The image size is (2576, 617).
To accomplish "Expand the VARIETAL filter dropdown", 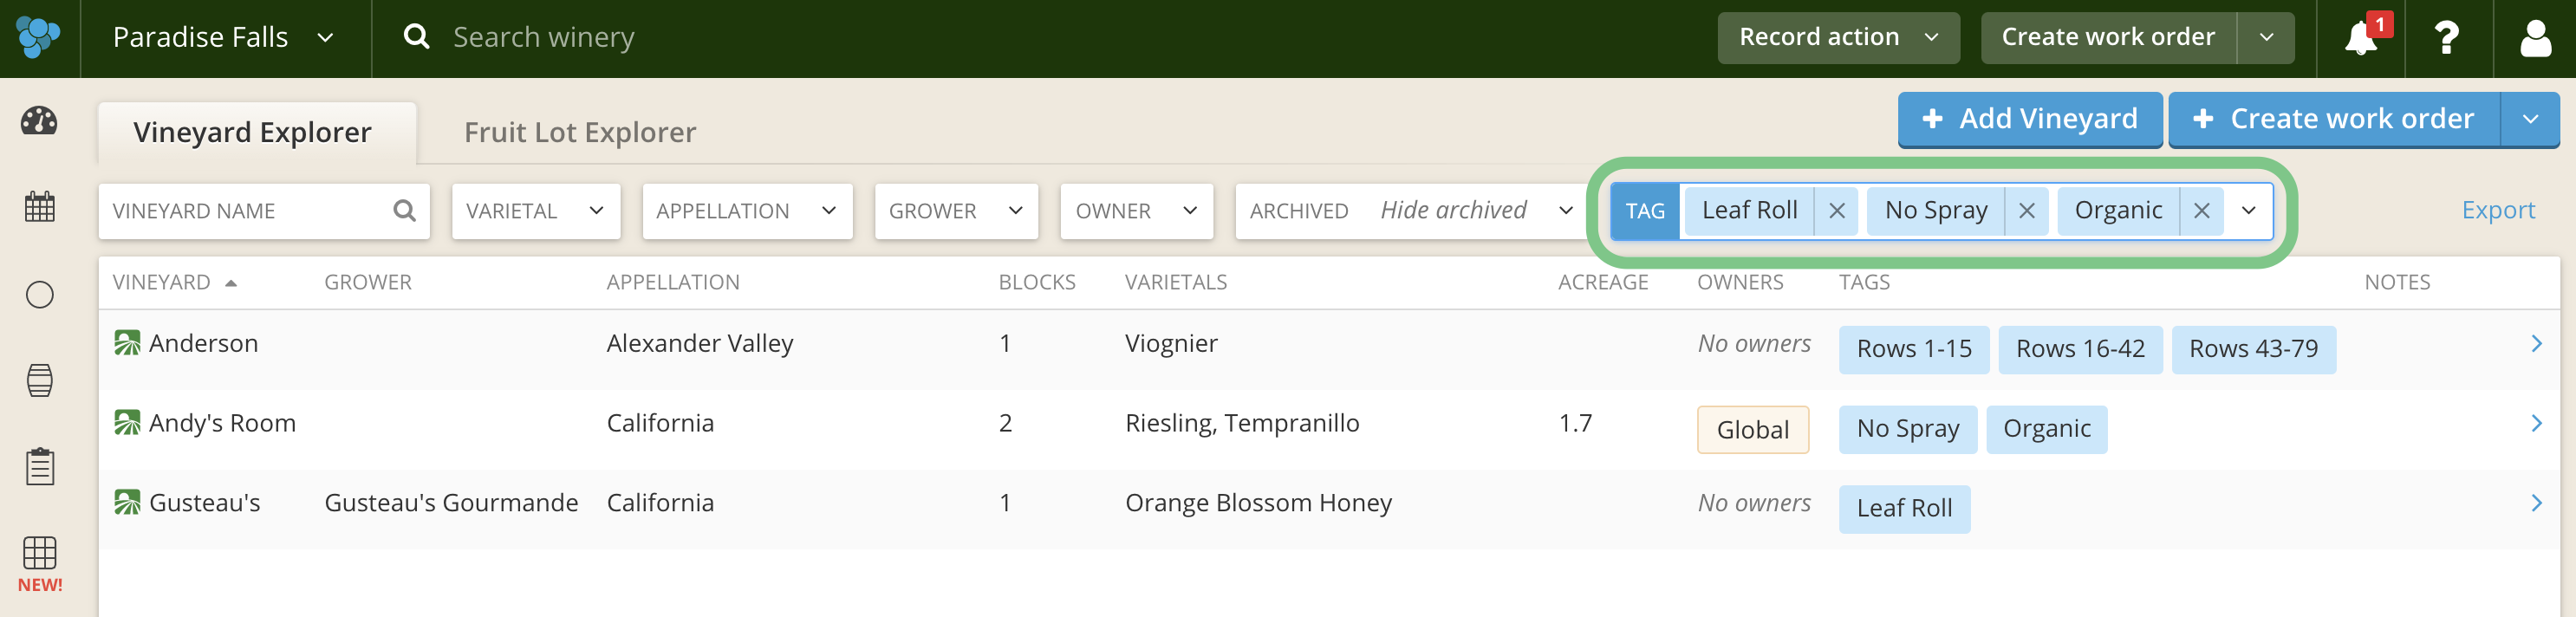I will point(536,211).
